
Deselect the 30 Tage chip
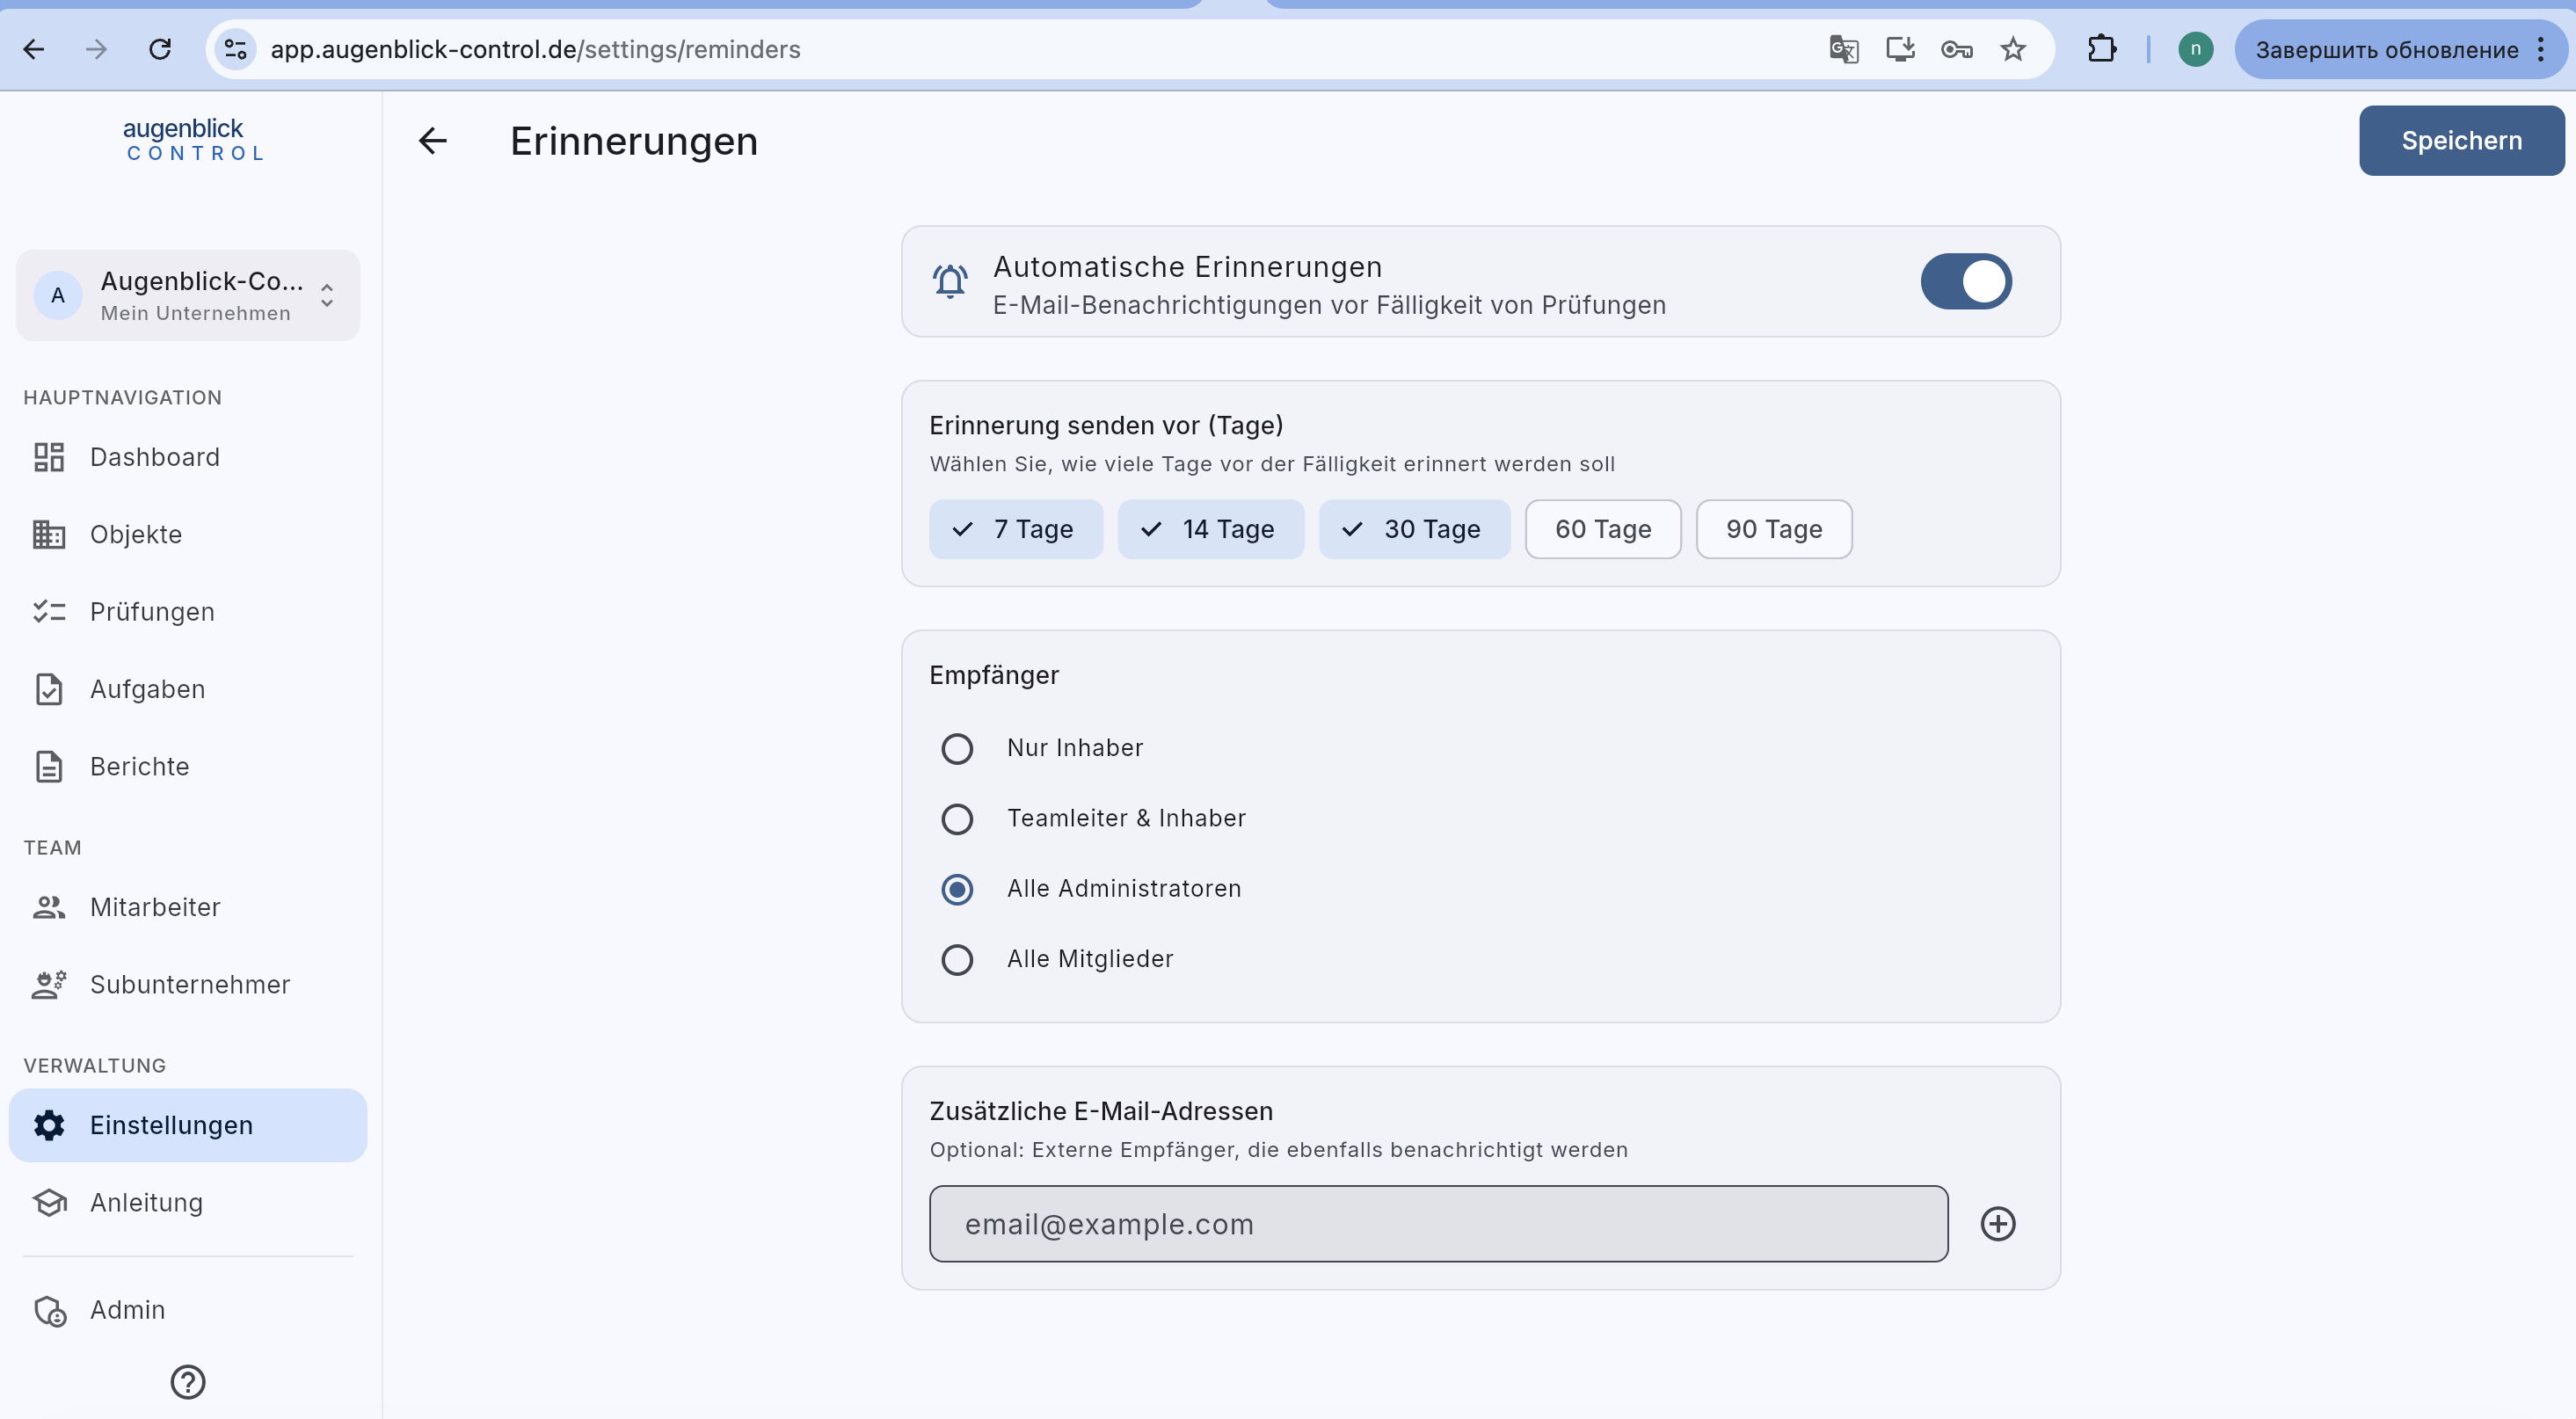point(1414,529)
